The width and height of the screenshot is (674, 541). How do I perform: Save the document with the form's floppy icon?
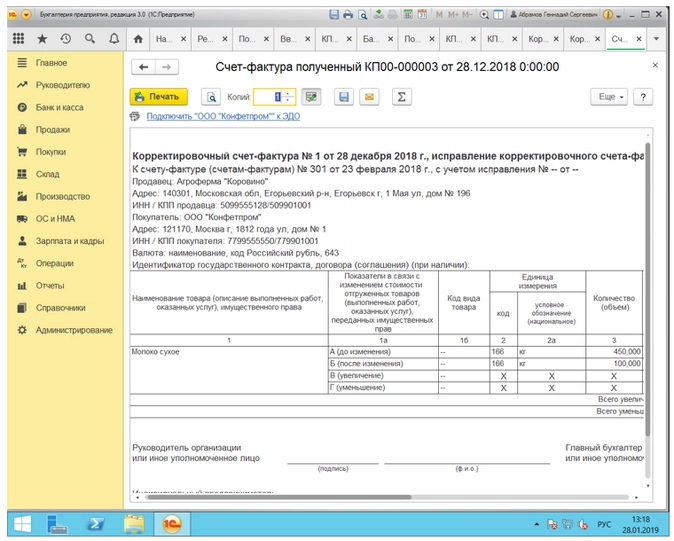coord(344,97)
